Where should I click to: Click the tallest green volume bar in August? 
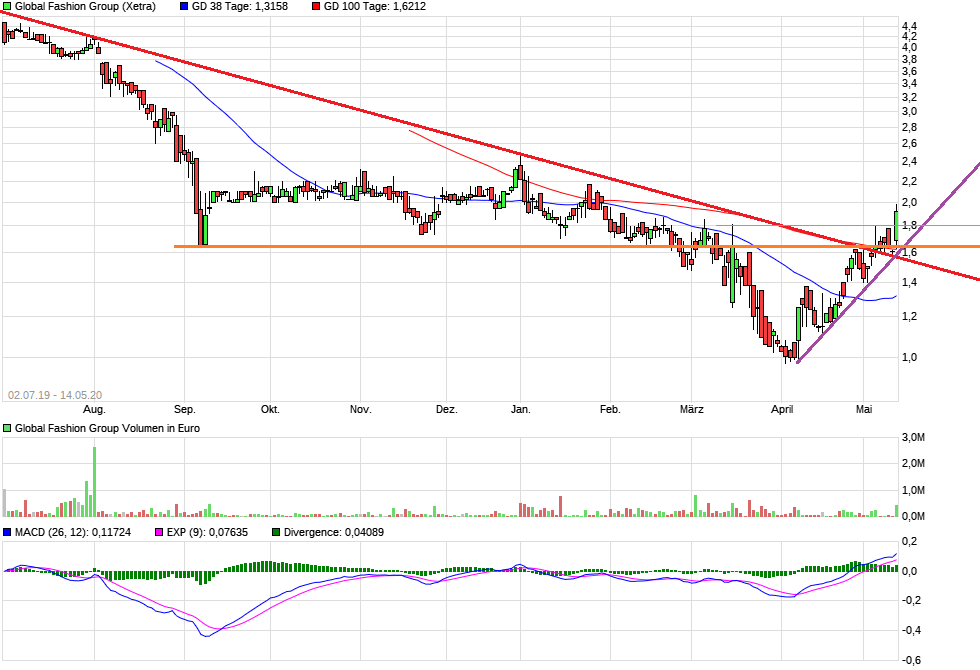pos(95,482)
